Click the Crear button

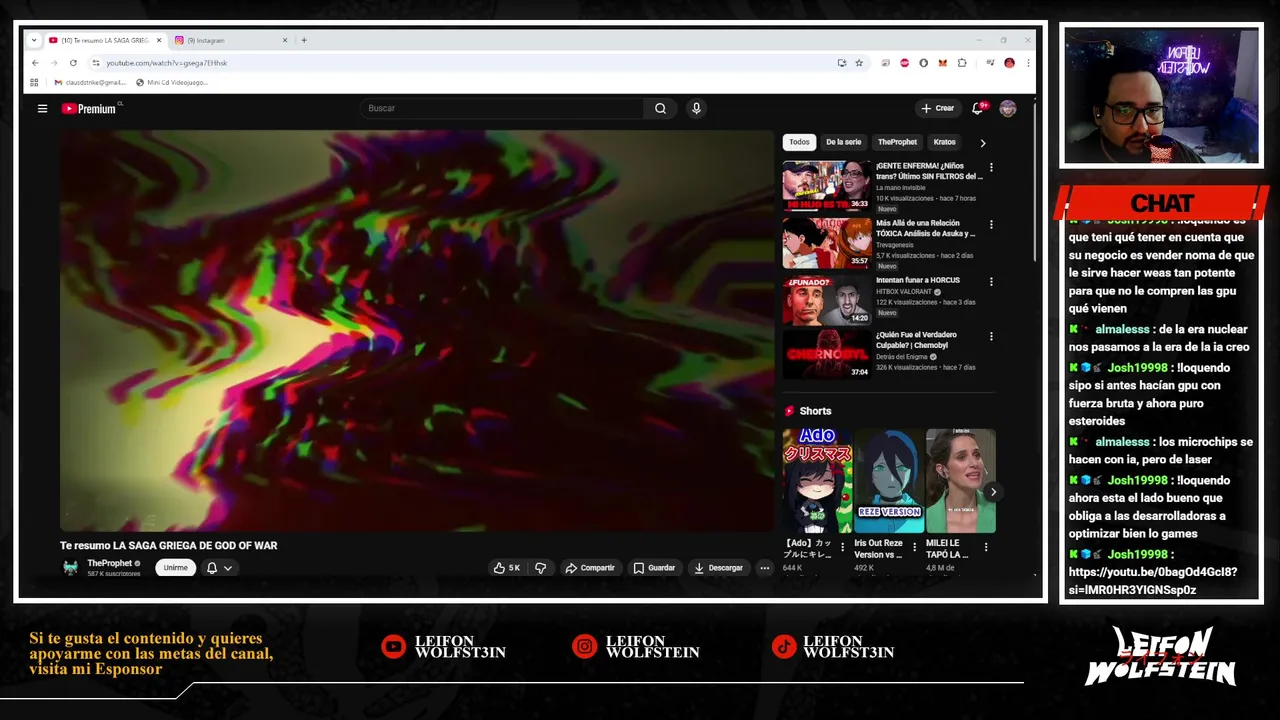click(938, 108)
